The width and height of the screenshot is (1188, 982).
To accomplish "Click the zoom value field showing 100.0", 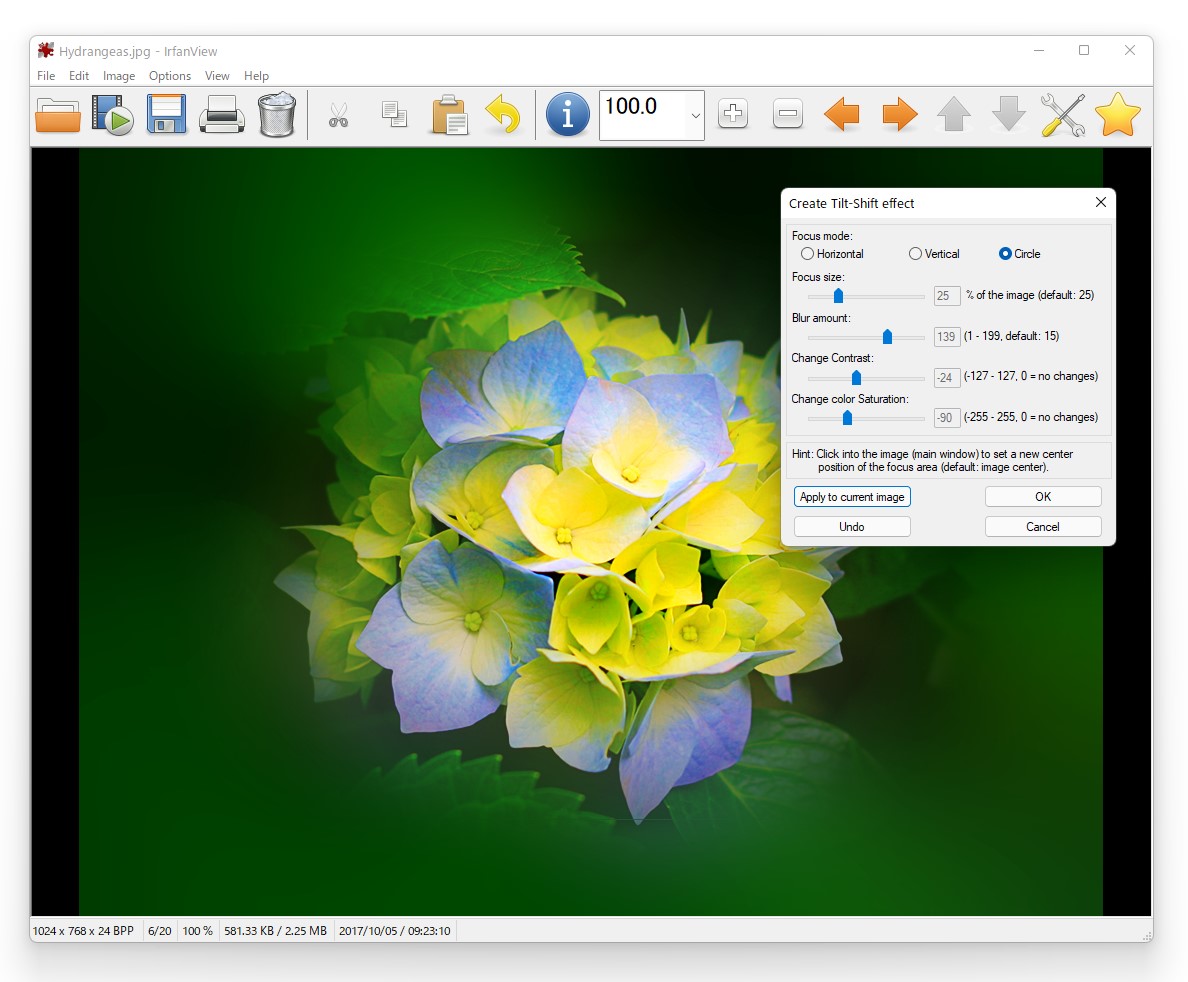I will [642, 115].
